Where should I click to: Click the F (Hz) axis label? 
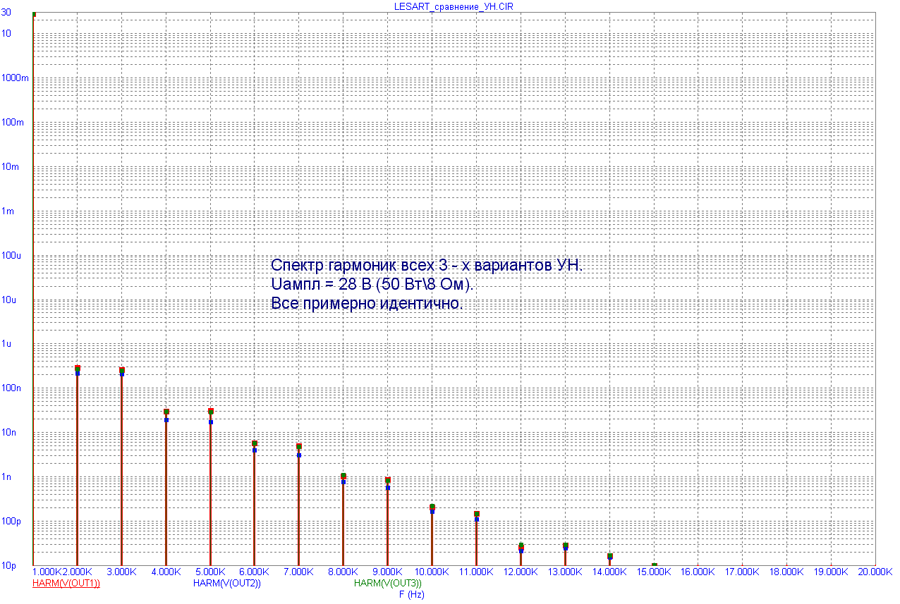412,595
